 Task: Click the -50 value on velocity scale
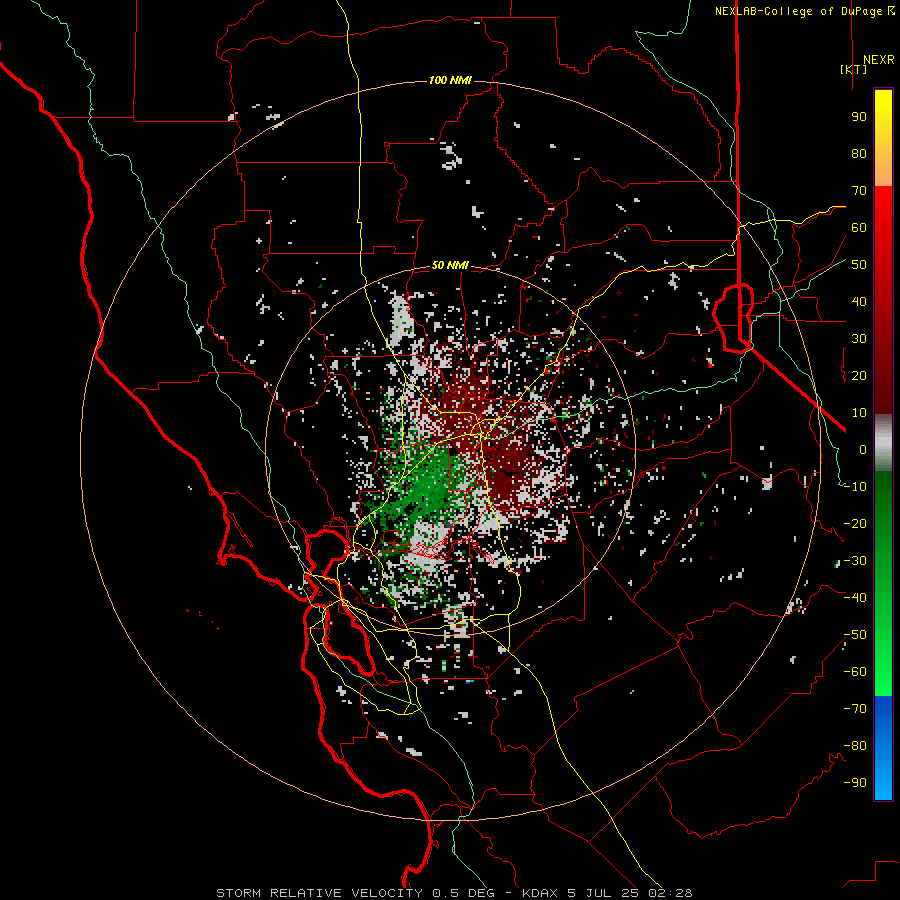[x=855, y=635]
